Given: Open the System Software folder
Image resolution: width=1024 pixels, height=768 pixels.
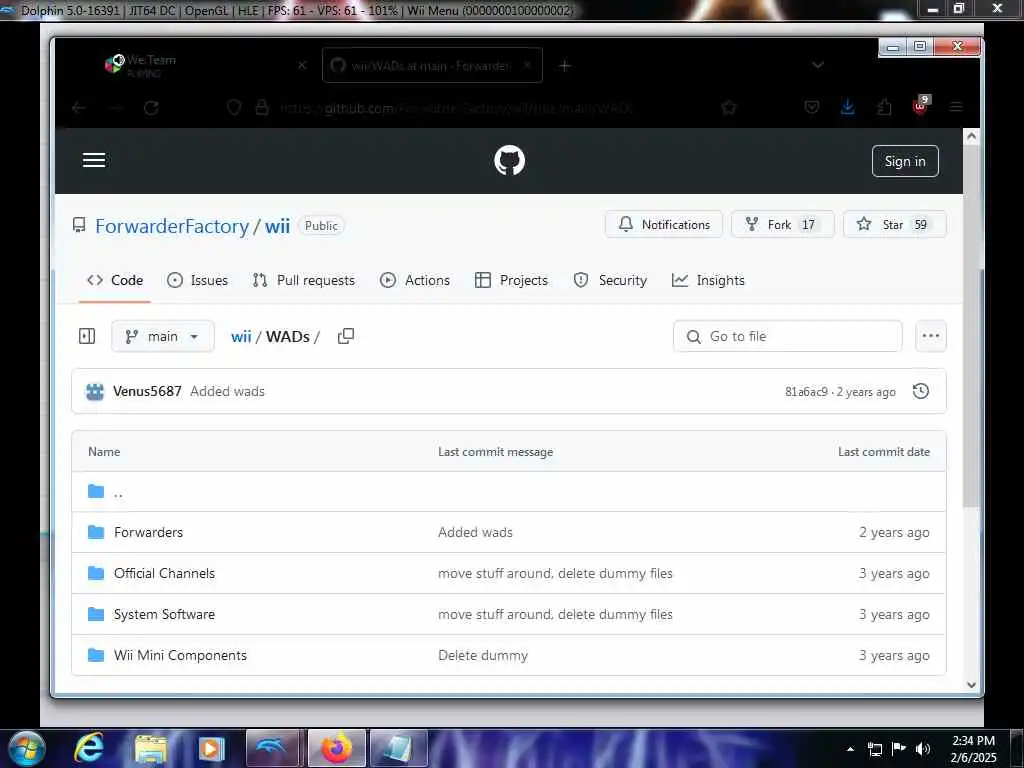Looking at the screenshot, I should click(x=164, y=615).
